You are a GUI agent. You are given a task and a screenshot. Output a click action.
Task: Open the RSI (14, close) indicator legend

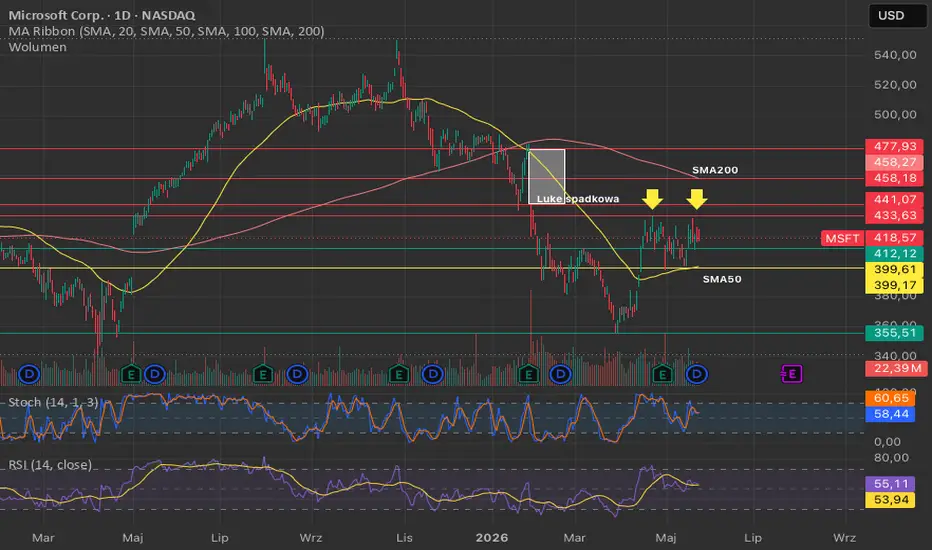point(50,465)
